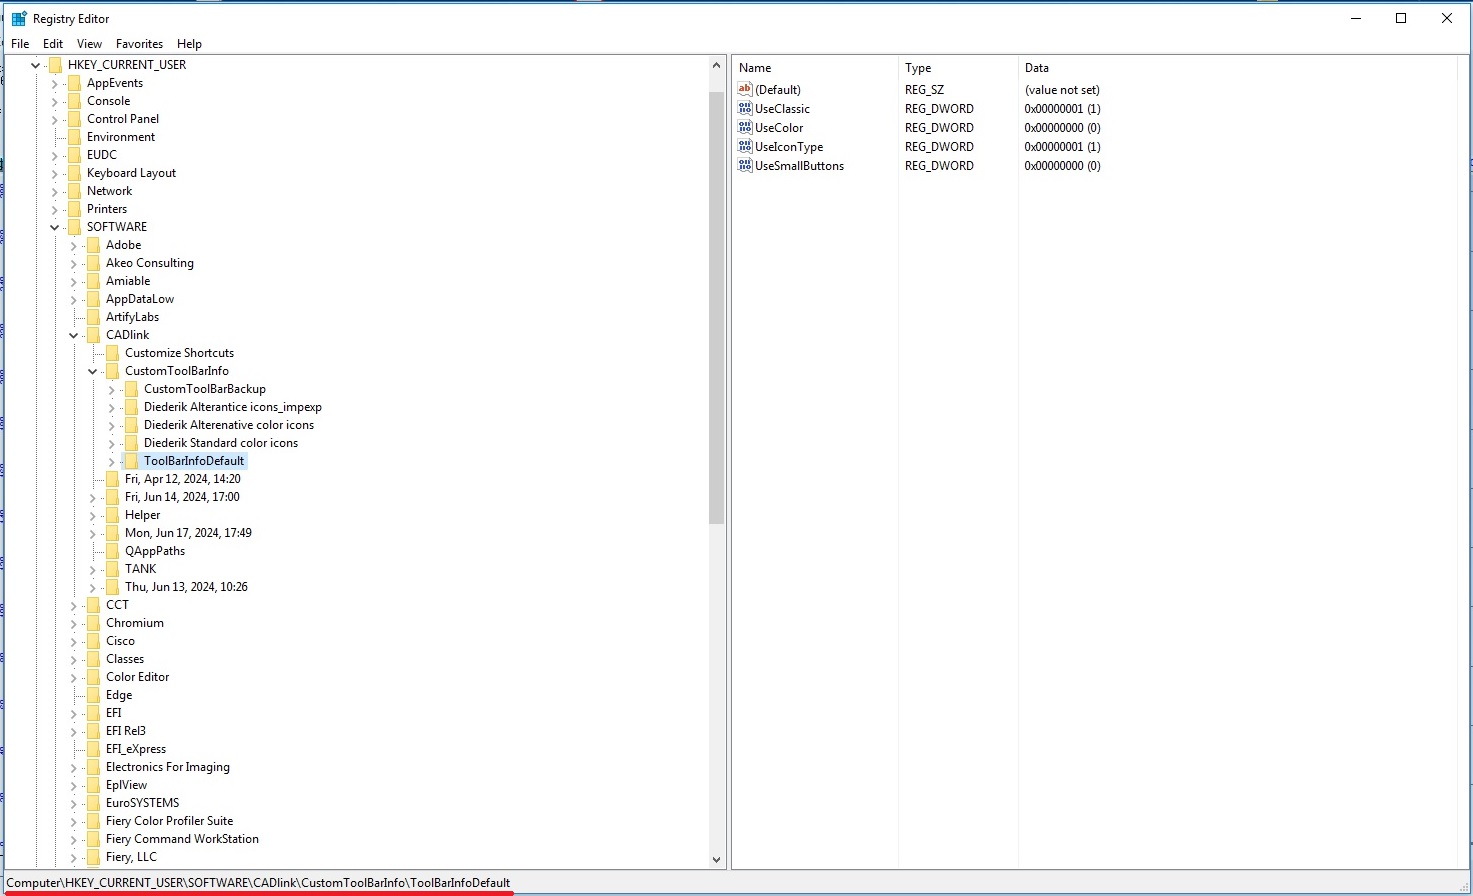The image size is (1473, 896).
Task: Select the Mon, Jun 17, 2024, 17:49 key
Action: pos(188,533)
